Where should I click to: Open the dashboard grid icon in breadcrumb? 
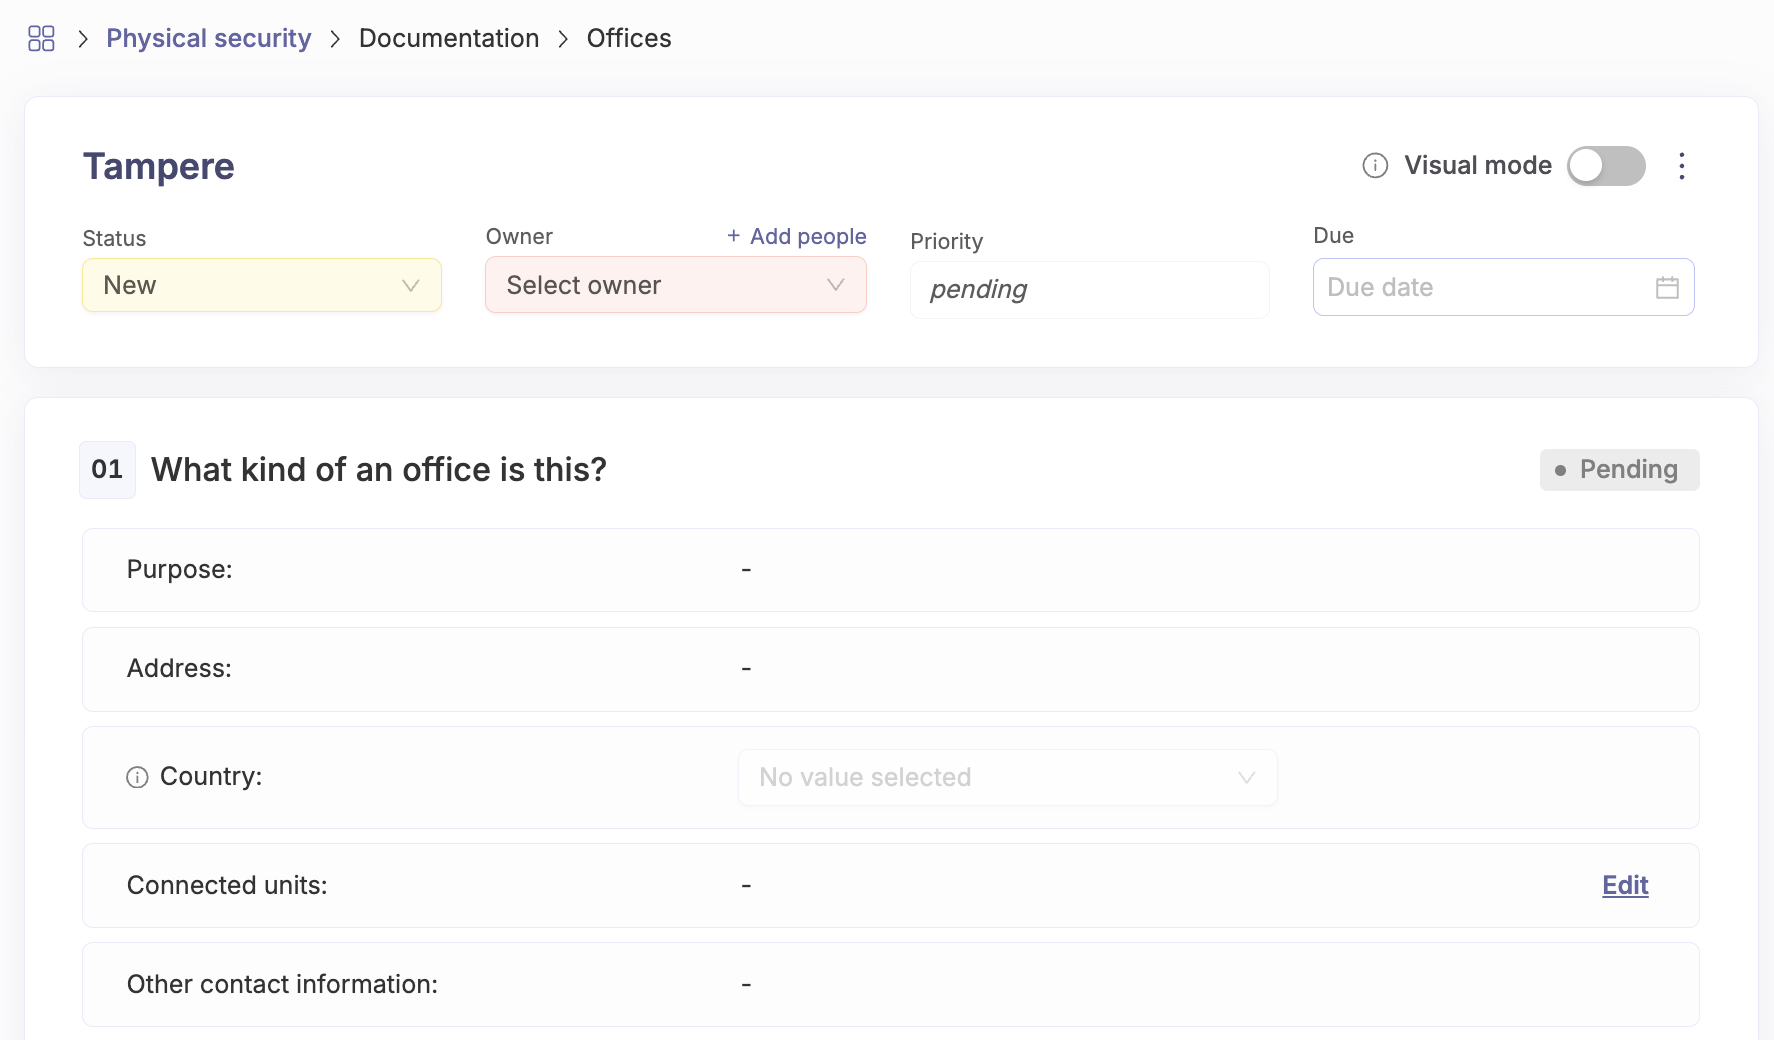pos(41,38)
